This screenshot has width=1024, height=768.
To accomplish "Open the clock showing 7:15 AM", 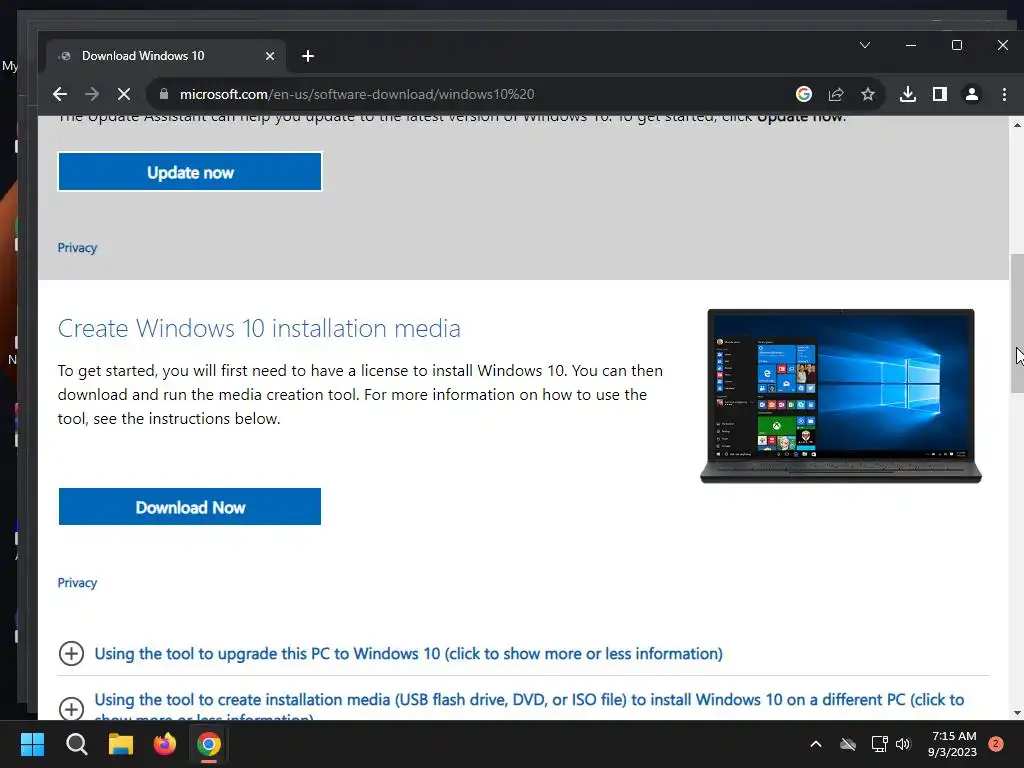I will (x=953, y=744).
